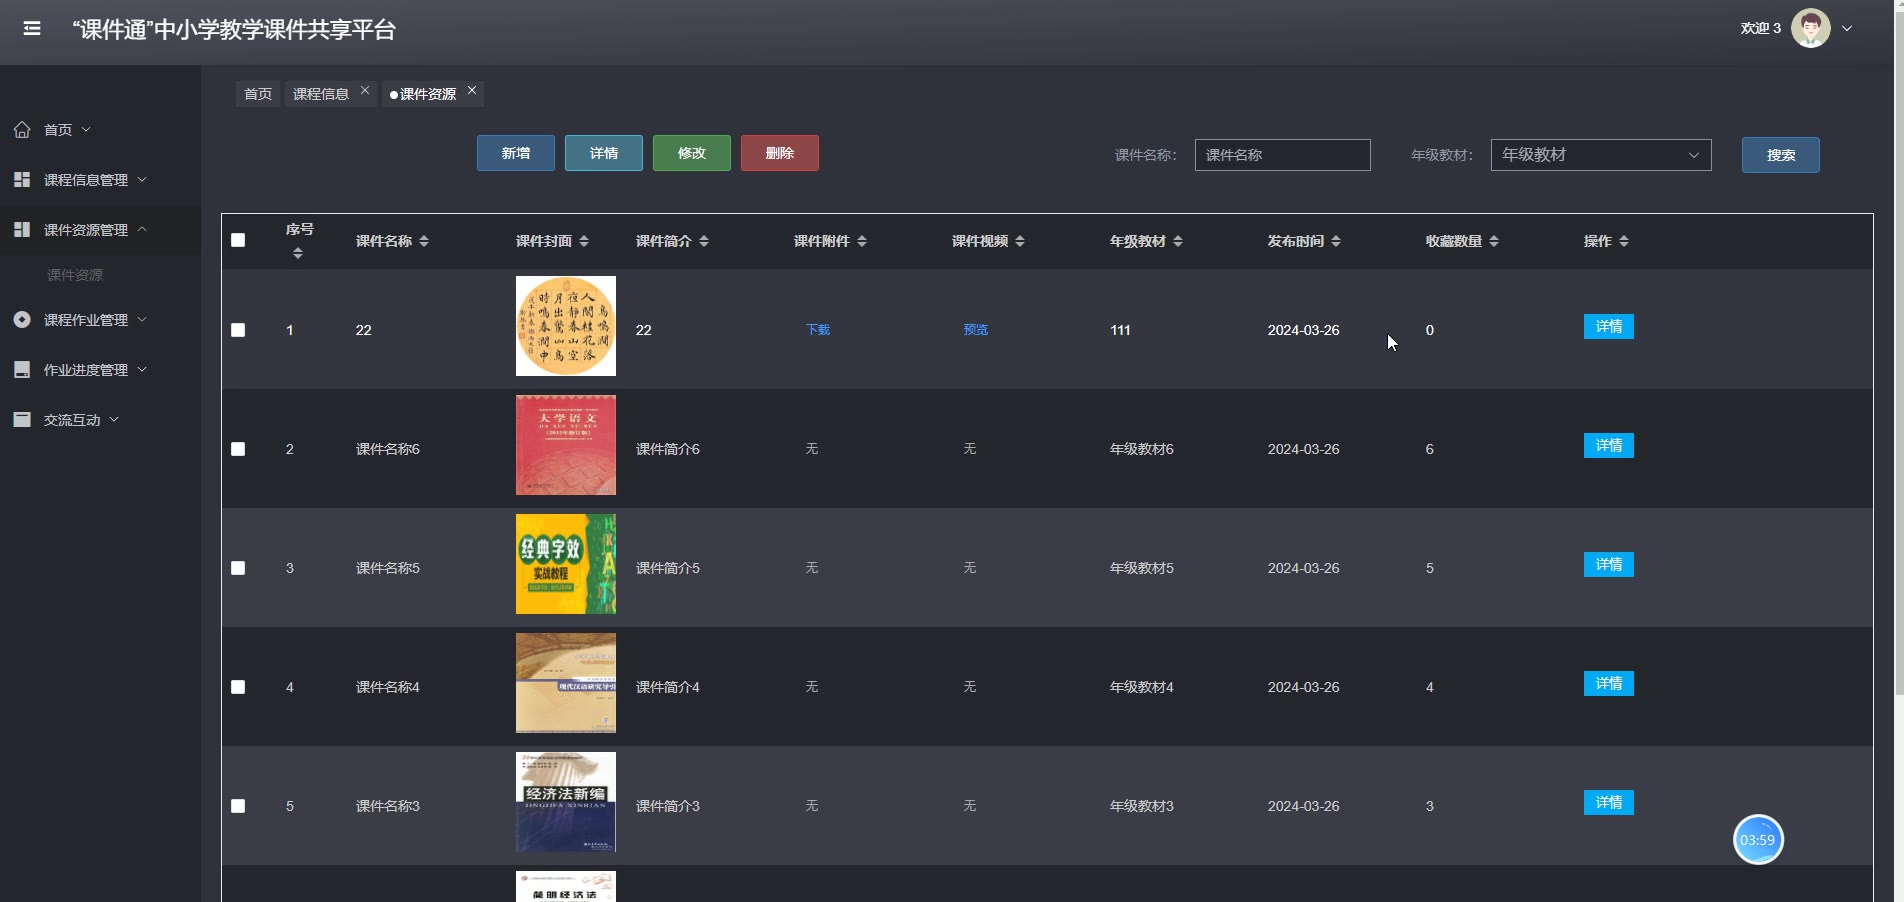This screenshot has width=1904, height=902.
Task: Click the 交流互动 sidebar icon
Action: 22,419
